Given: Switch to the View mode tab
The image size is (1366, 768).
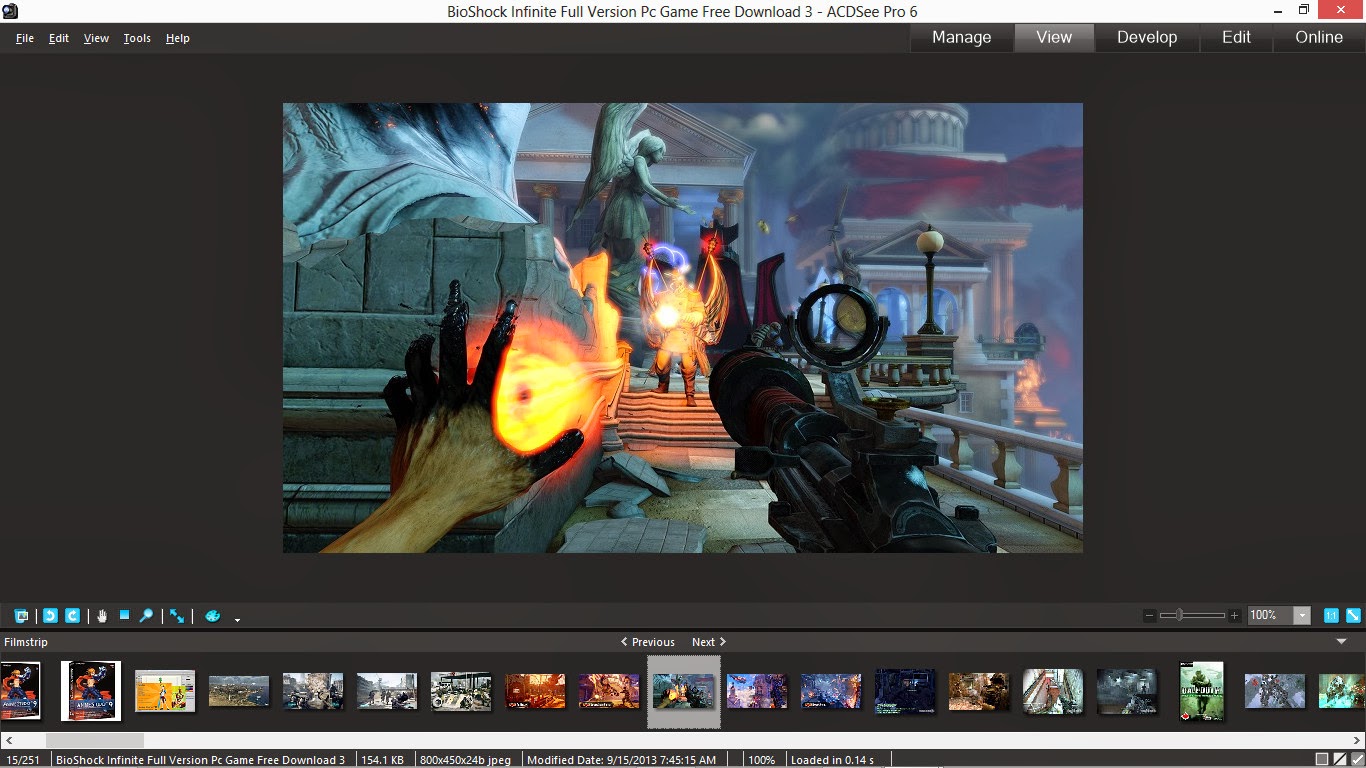Looking at the screenshot, I should [x=1054, y=37].
